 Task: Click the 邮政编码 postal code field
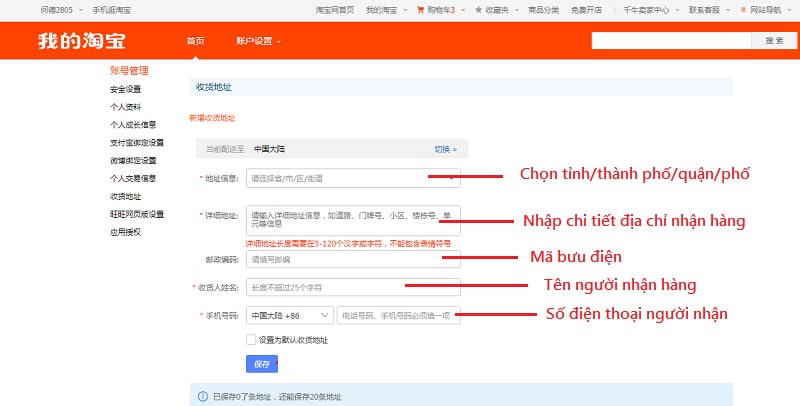353,259
